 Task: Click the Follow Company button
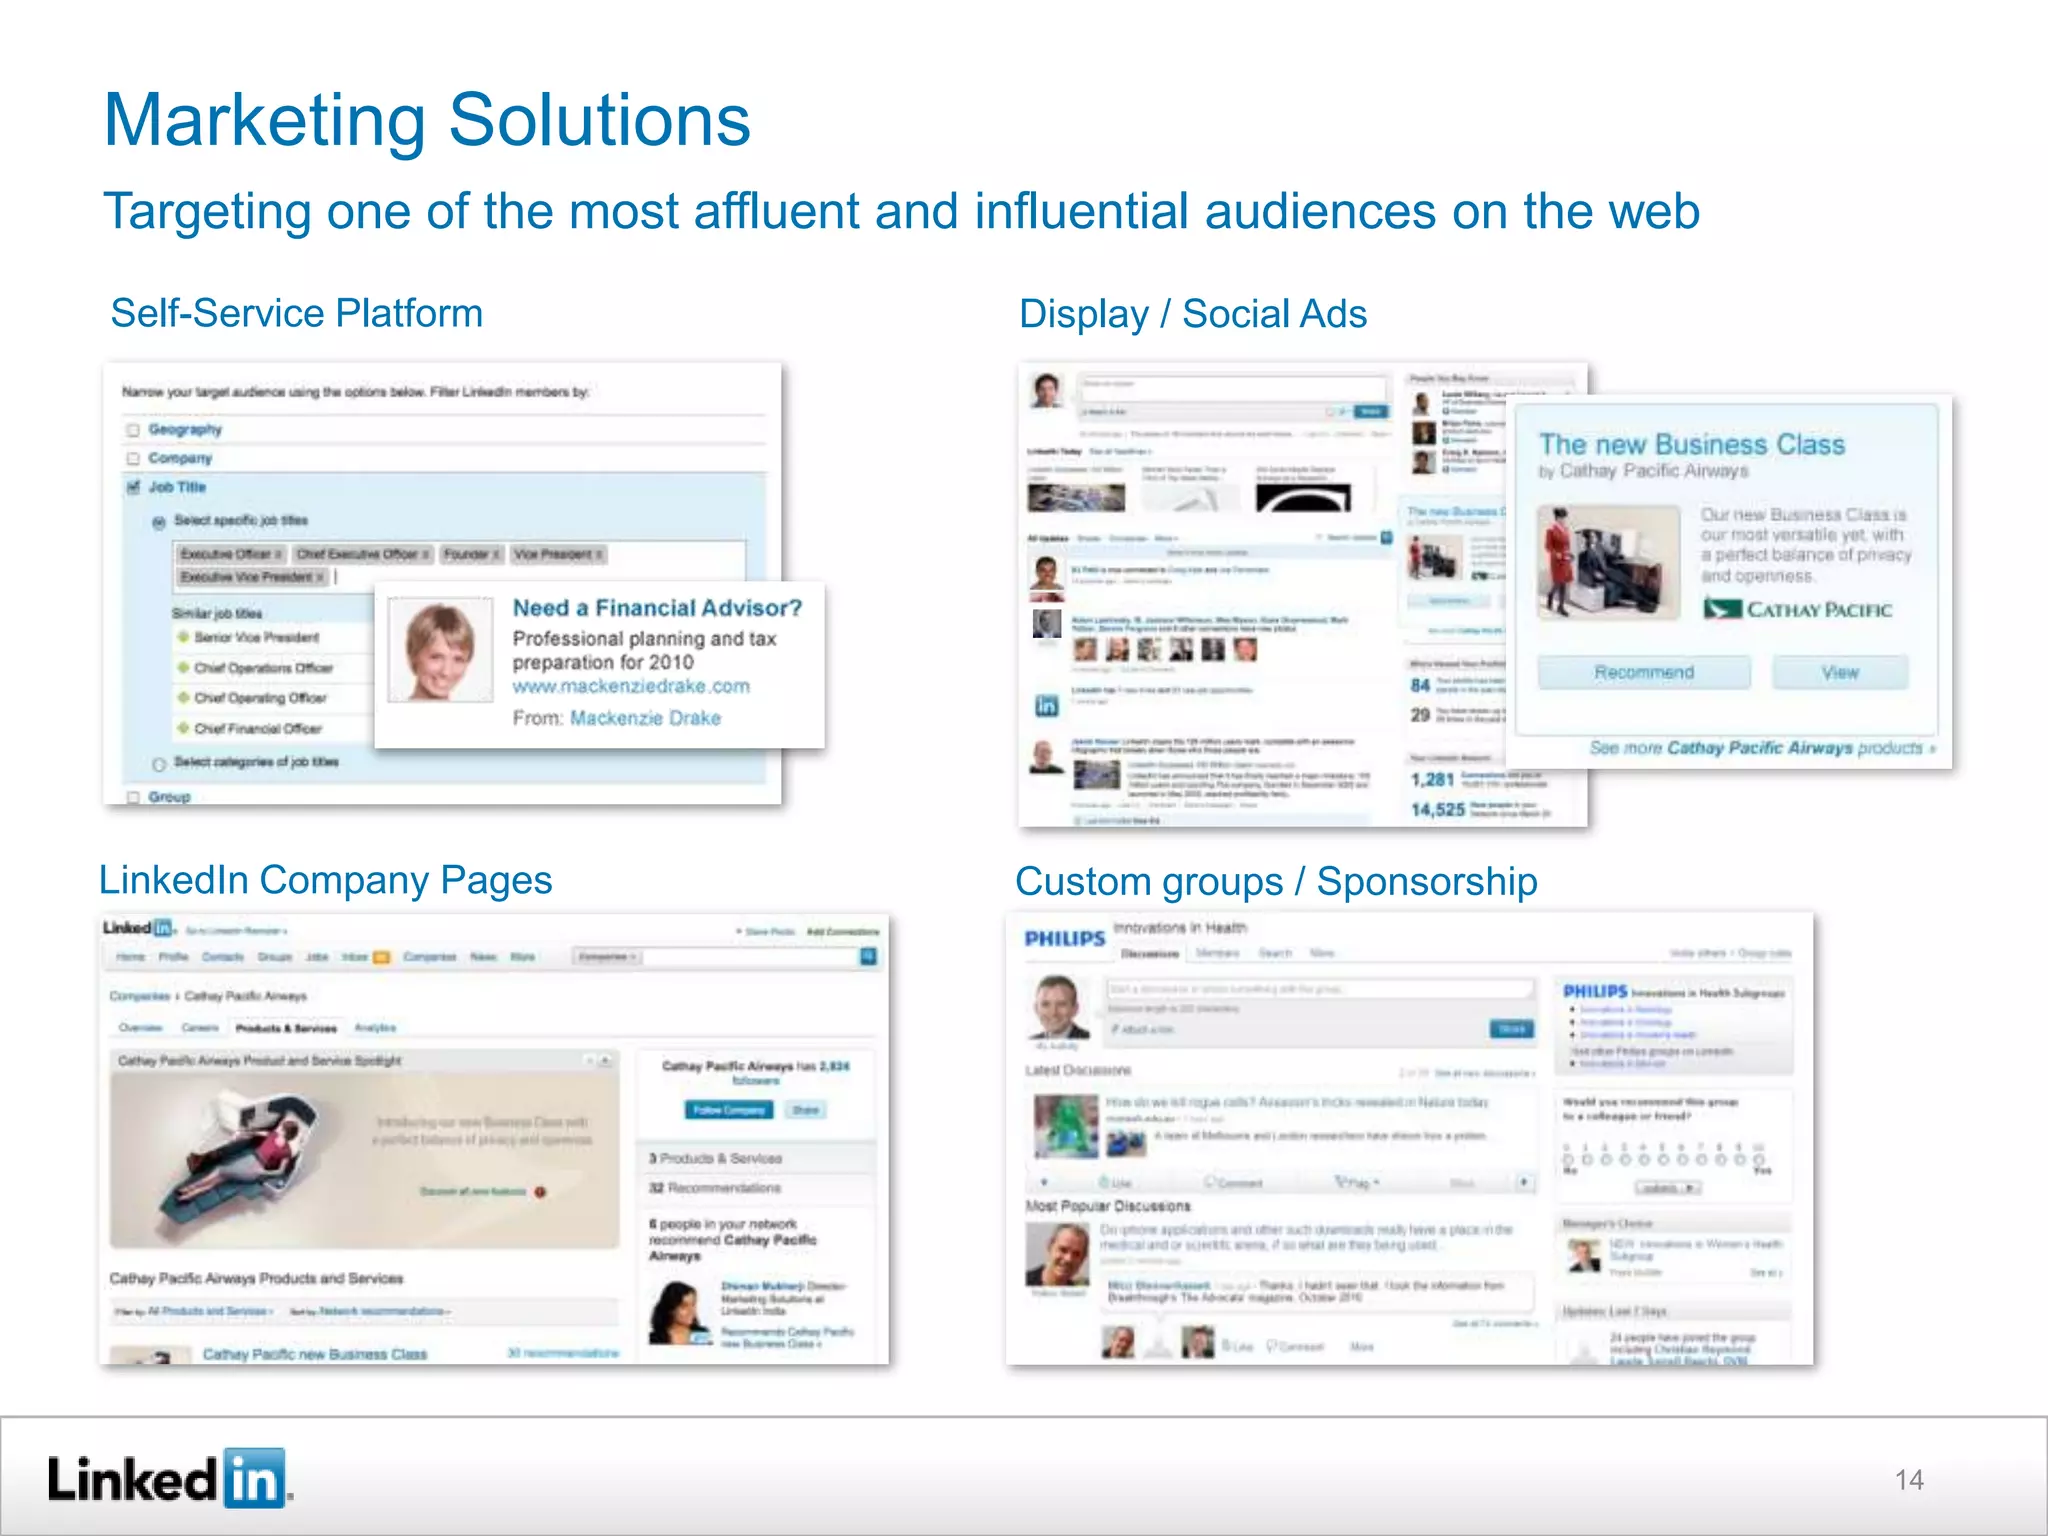click(730, 1110)
